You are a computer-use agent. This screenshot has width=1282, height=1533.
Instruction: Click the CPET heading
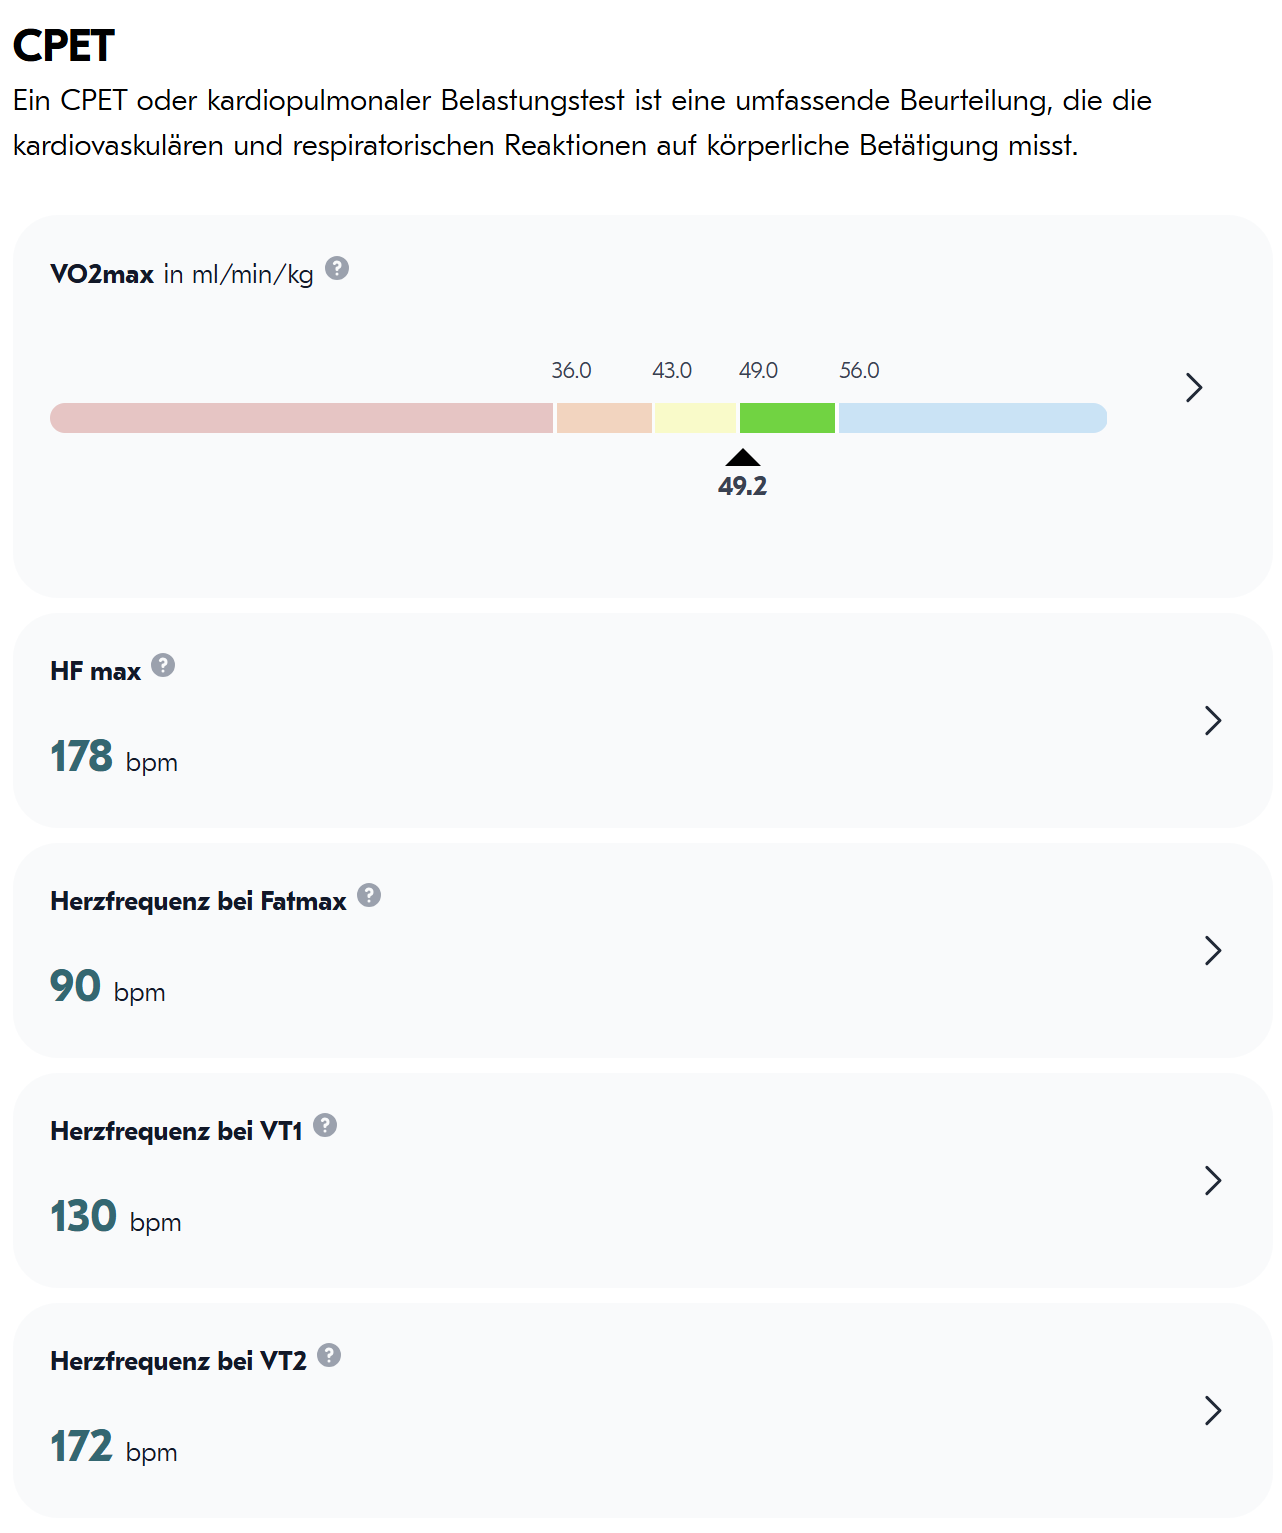(63, 46)
